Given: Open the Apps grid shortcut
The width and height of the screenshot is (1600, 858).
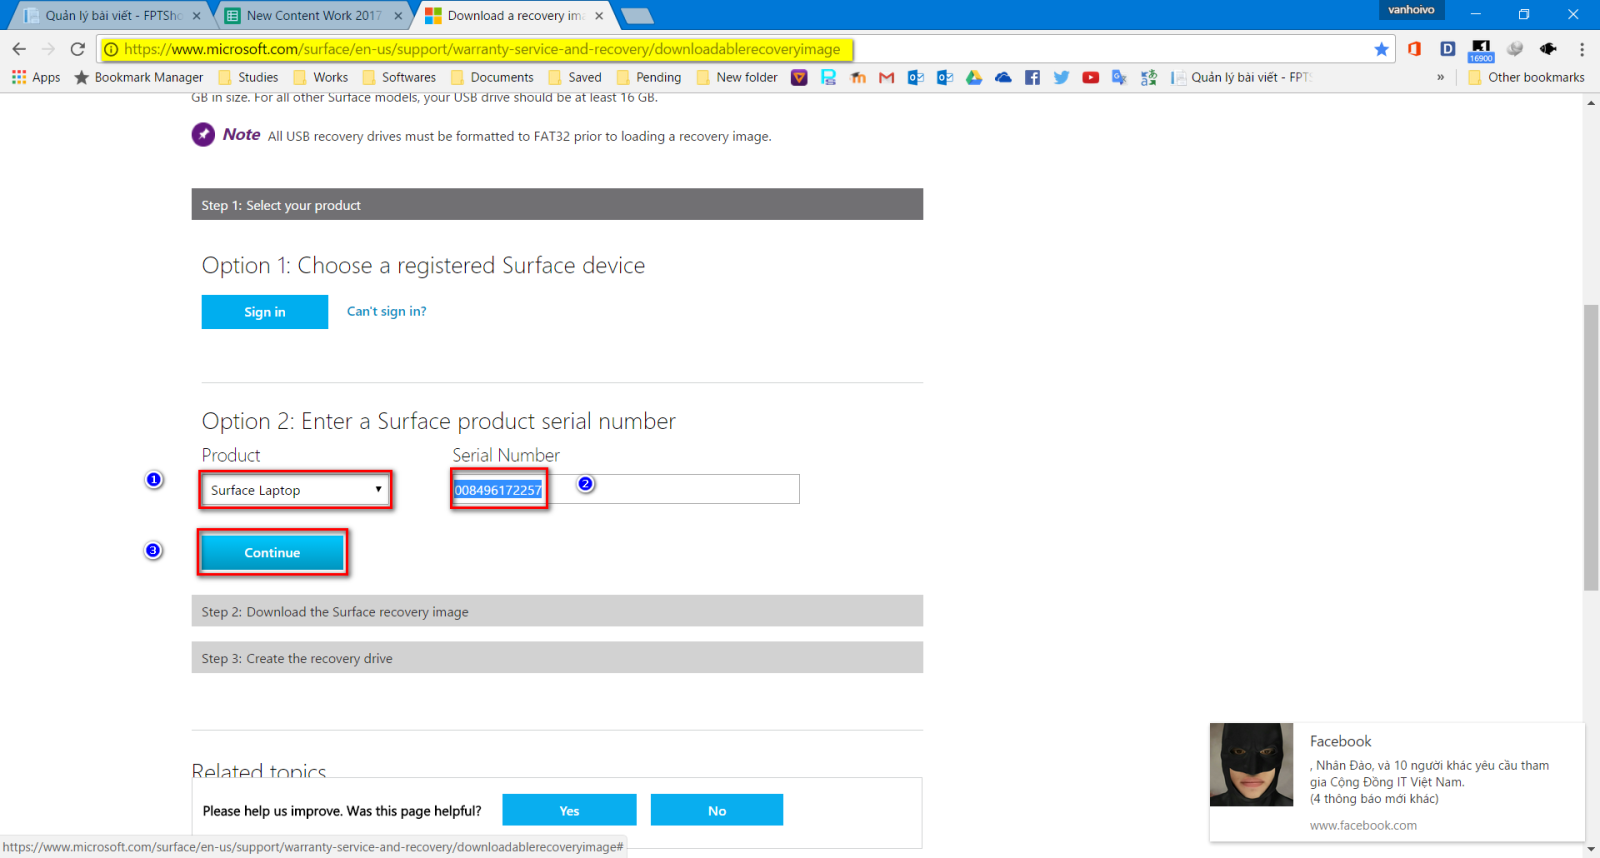Looking at the screenshot, I should pyautogui.click(x=36, y=77).
